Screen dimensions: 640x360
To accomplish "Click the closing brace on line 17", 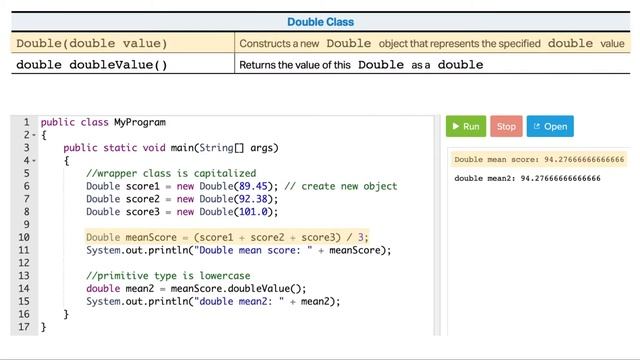I will (x=44, y=327).
